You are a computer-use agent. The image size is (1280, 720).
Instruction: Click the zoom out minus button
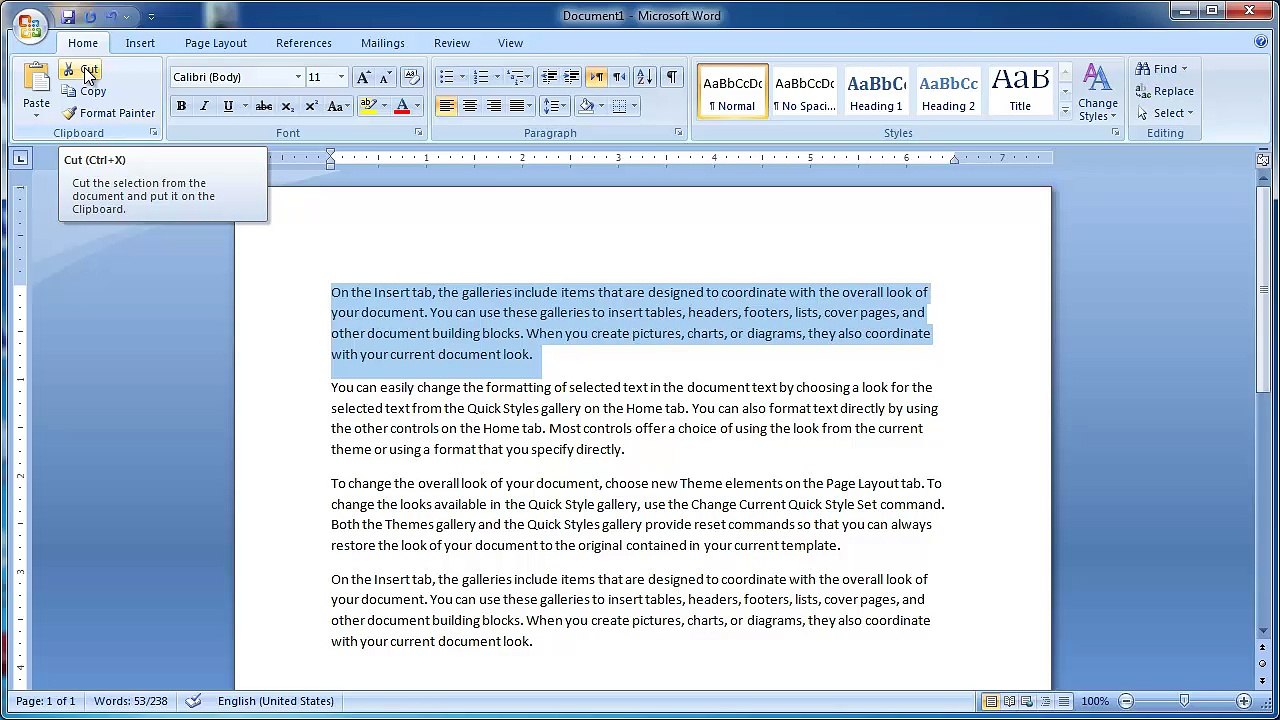tap(1126, 701)
